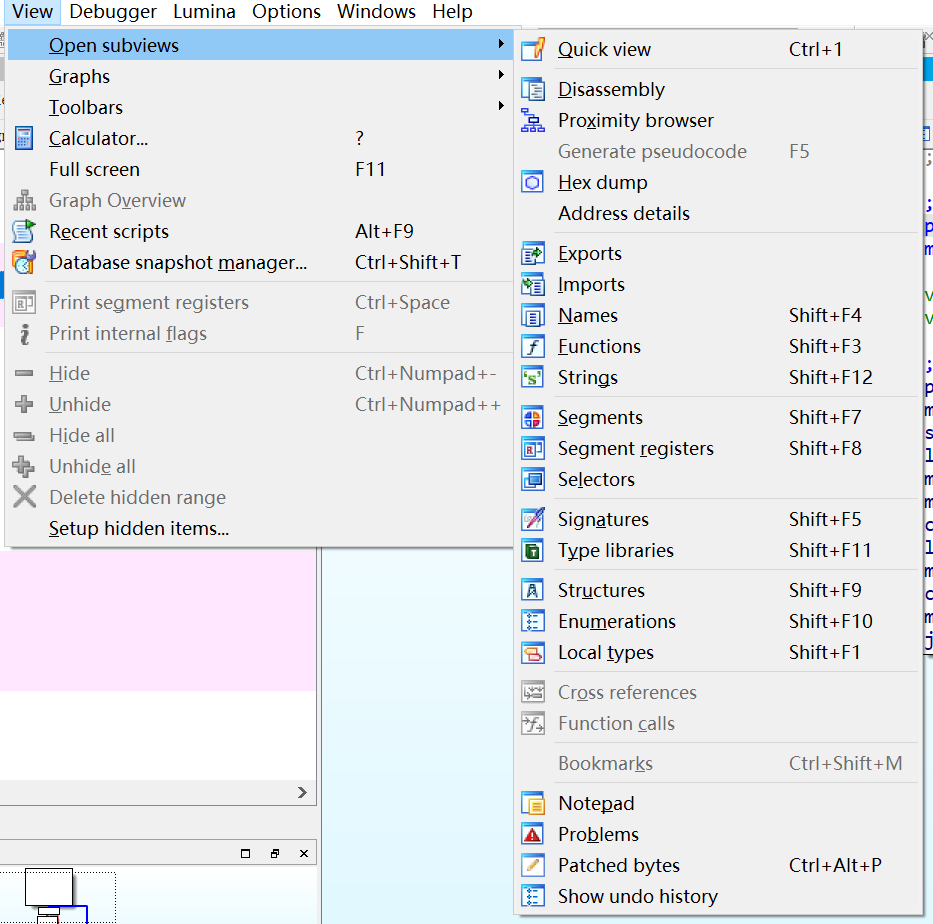Click the Type libraries icon
This screenshot has width=933, height=924.
click(533, 550)
